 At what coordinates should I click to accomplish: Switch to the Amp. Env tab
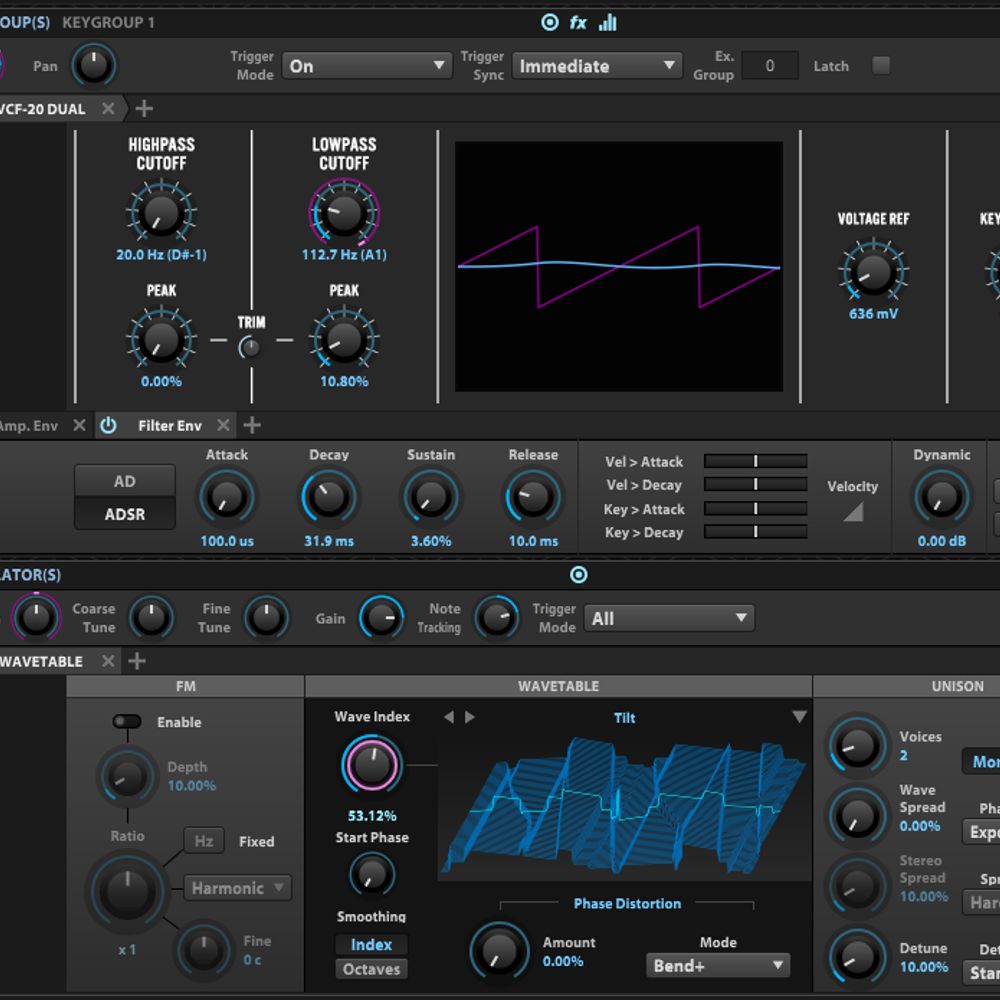29,425
